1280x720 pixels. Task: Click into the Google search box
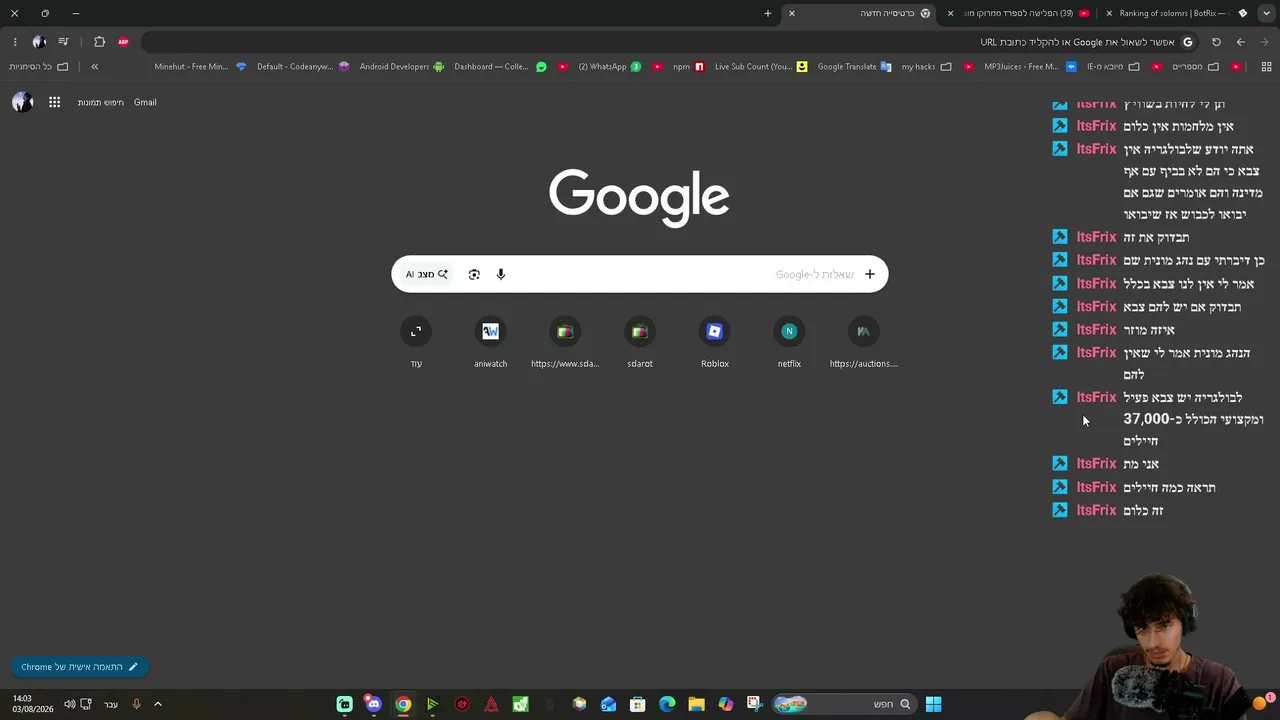(640, 274)
